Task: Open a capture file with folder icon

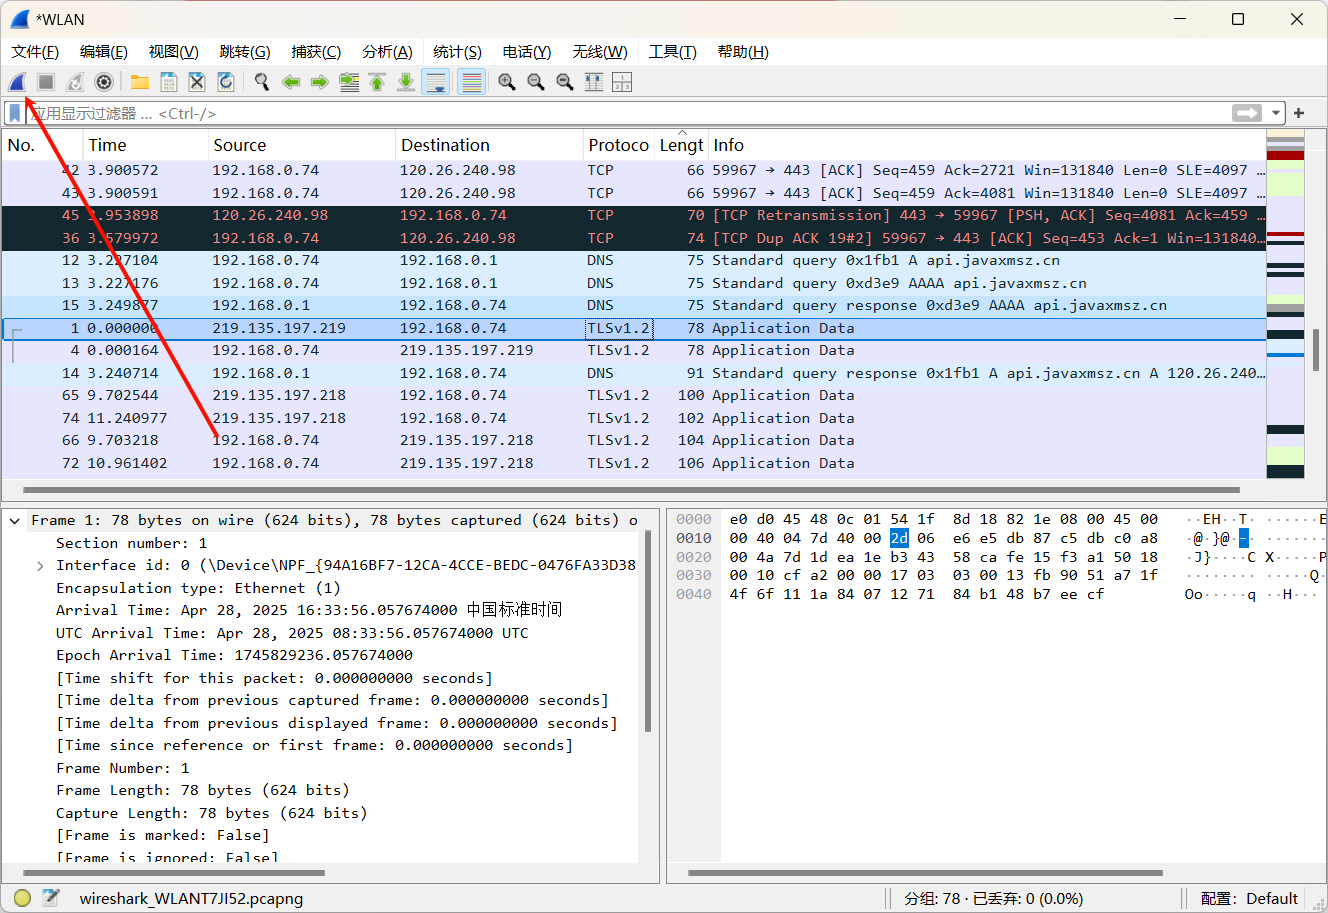Action: pyautogui.click(x=140, y=82)
